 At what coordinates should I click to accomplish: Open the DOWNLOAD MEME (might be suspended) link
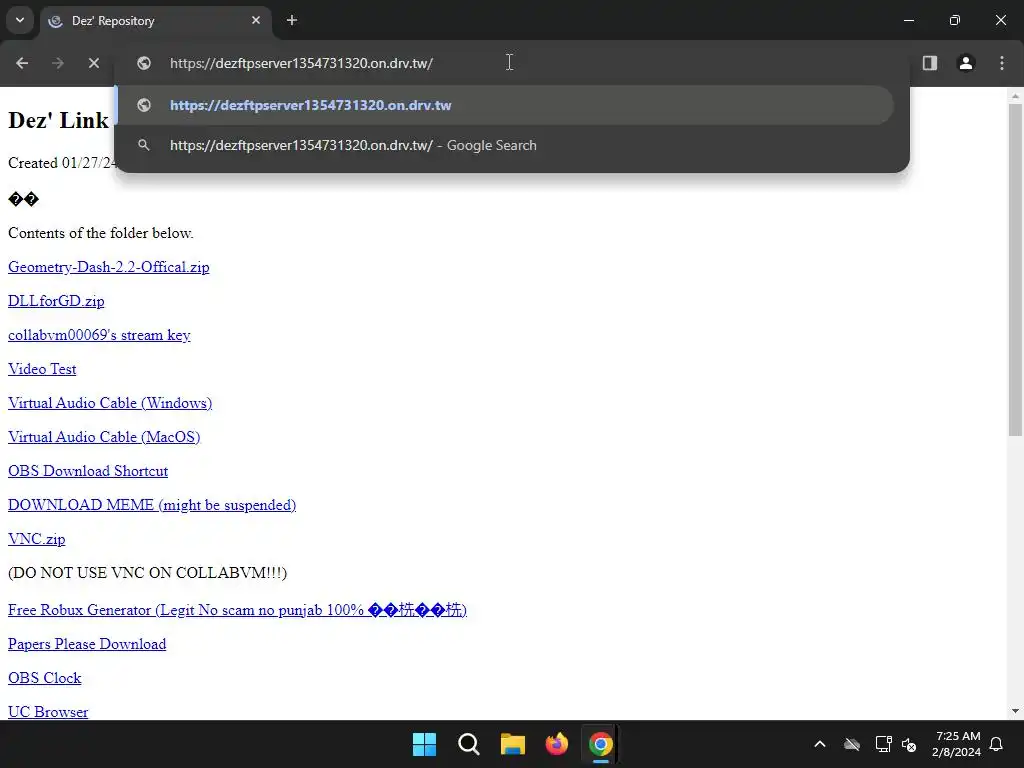(152, 505)
